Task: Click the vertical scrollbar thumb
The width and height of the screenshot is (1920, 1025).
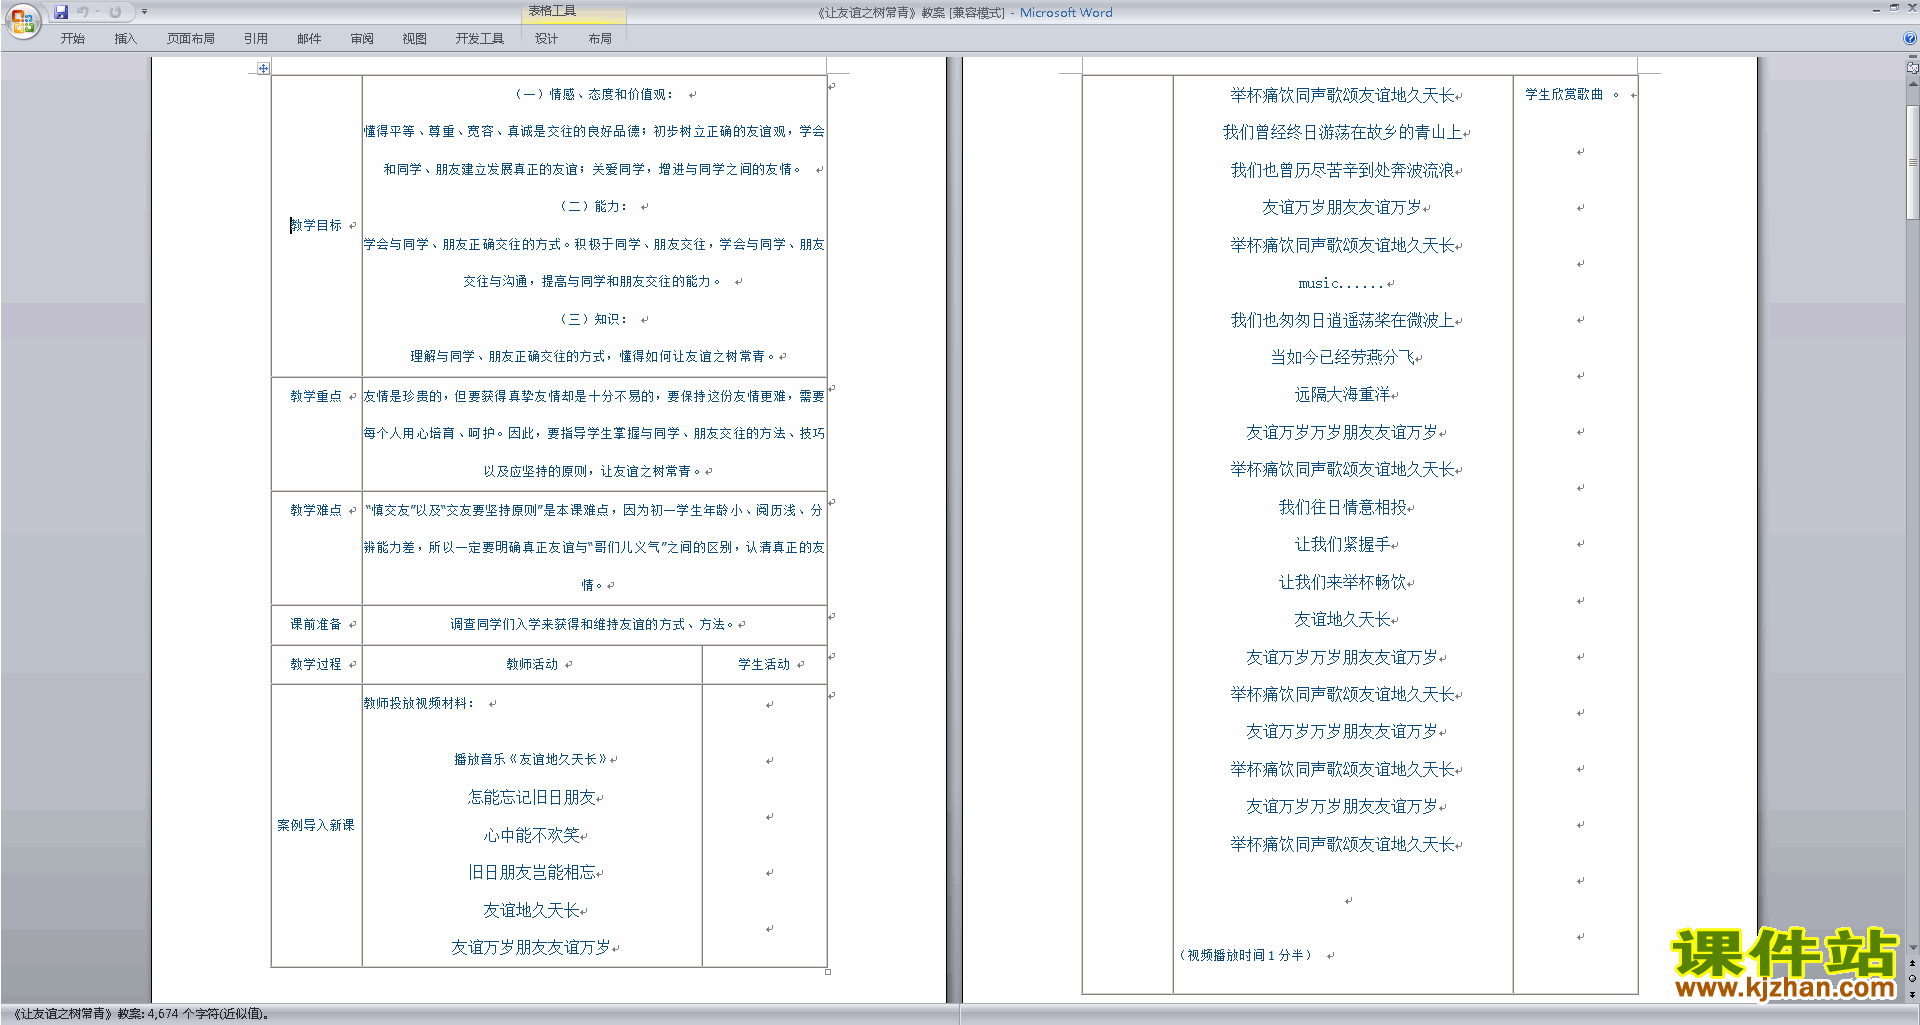Action: click(x=1912, y=162)
